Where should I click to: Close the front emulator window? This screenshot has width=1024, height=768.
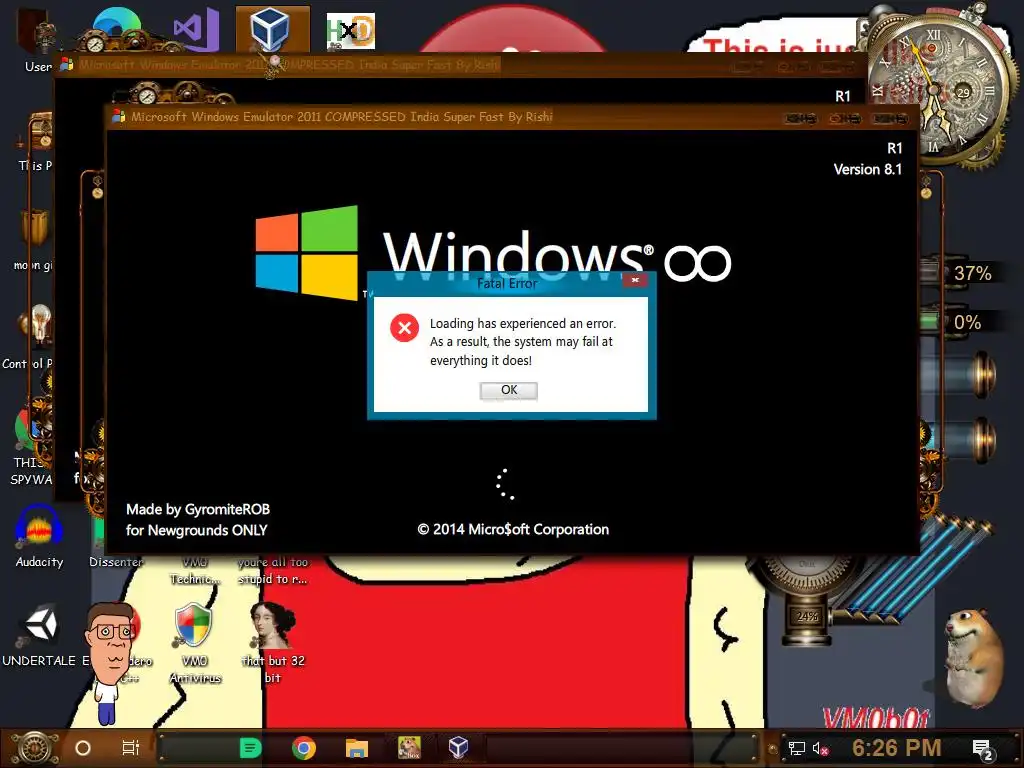(891, 118)
